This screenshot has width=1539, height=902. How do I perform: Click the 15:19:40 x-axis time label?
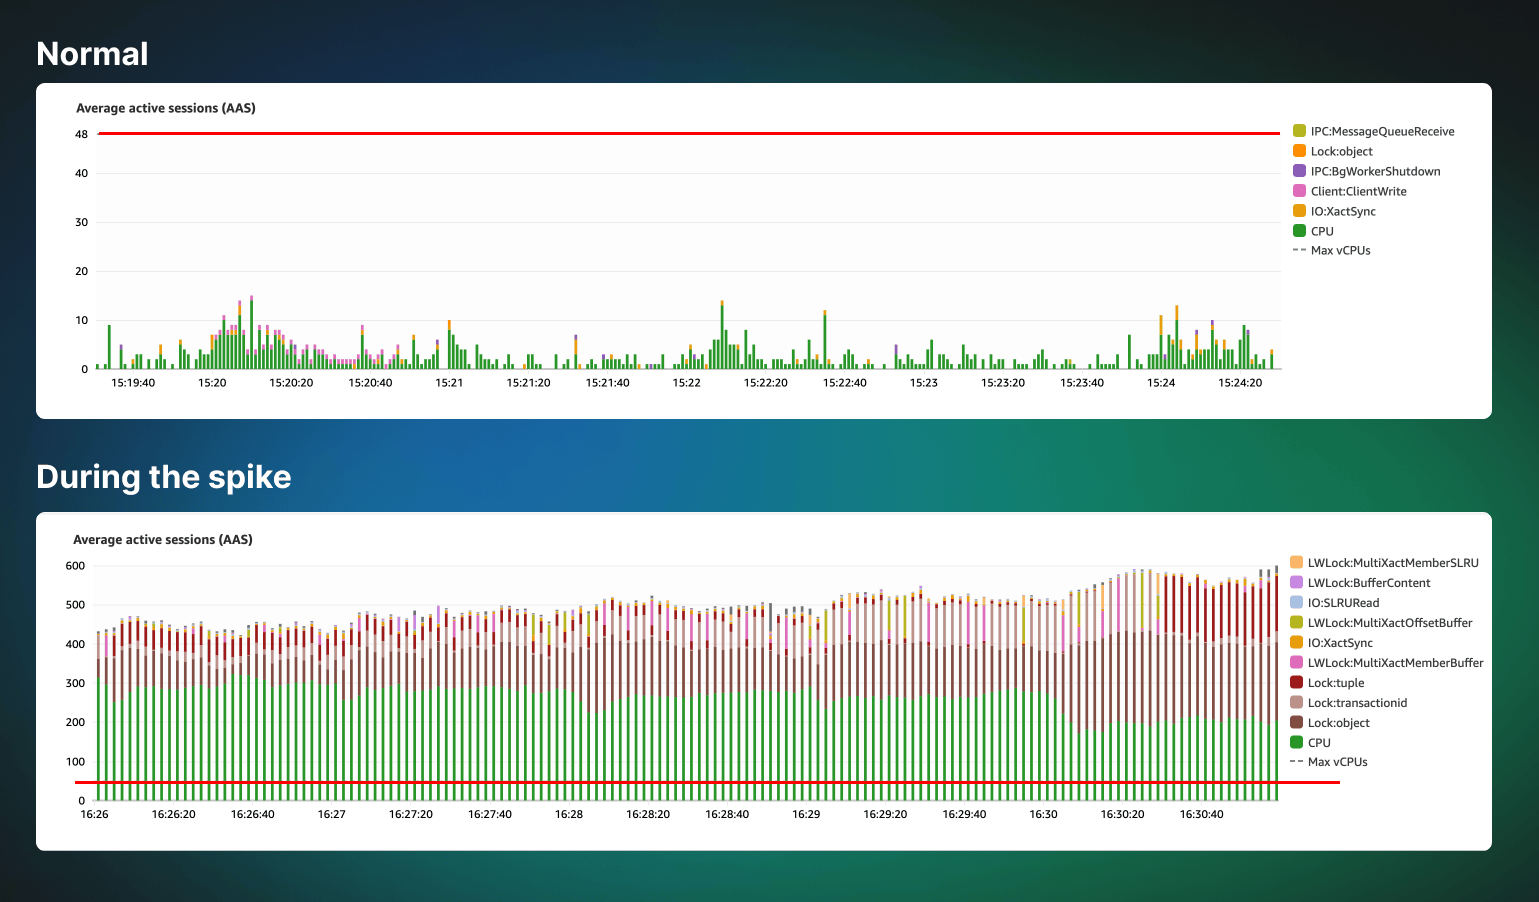click(x=133, y=383)
